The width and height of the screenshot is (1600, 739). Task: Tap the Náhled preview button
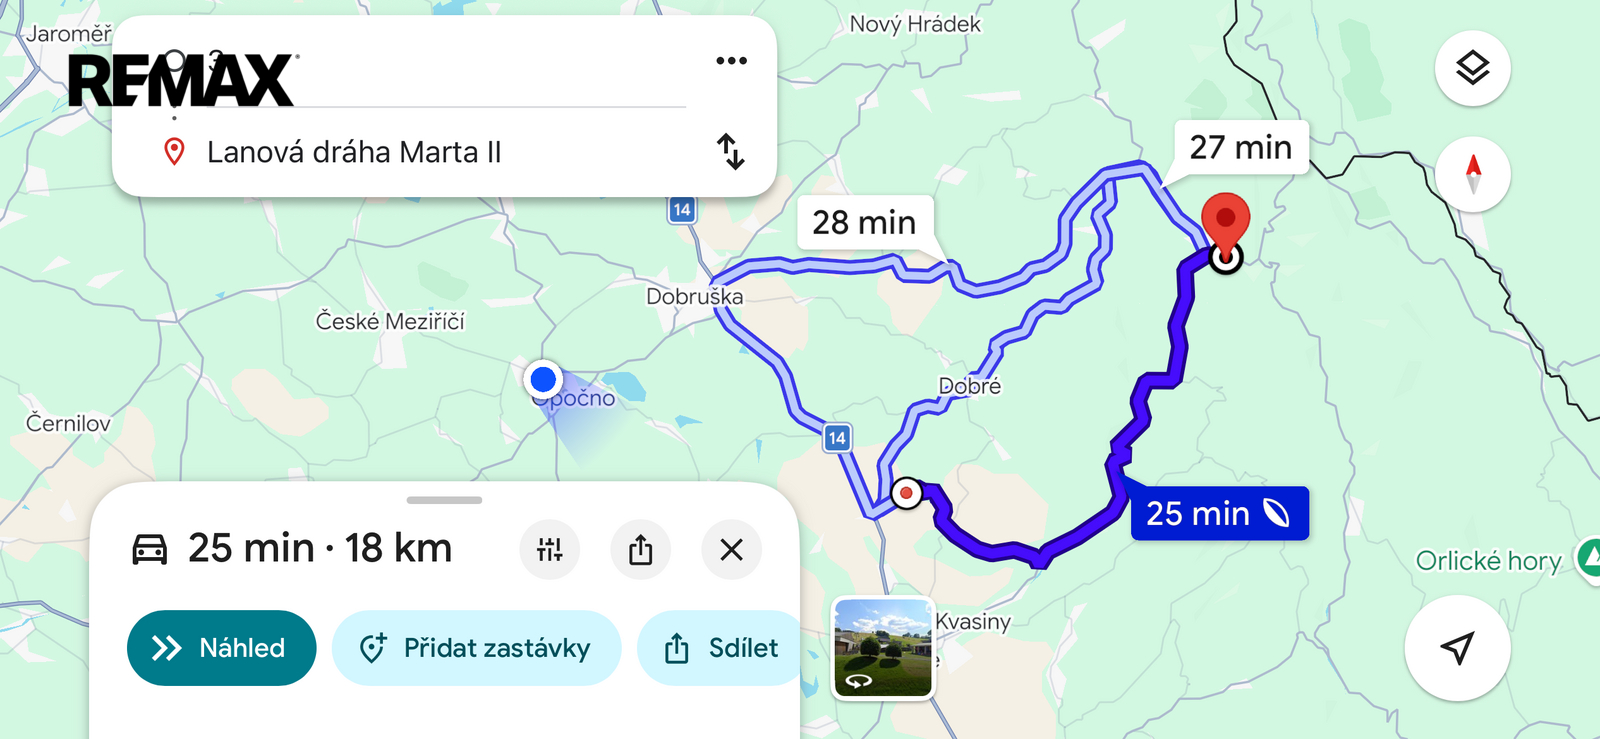tap(222, 648)
